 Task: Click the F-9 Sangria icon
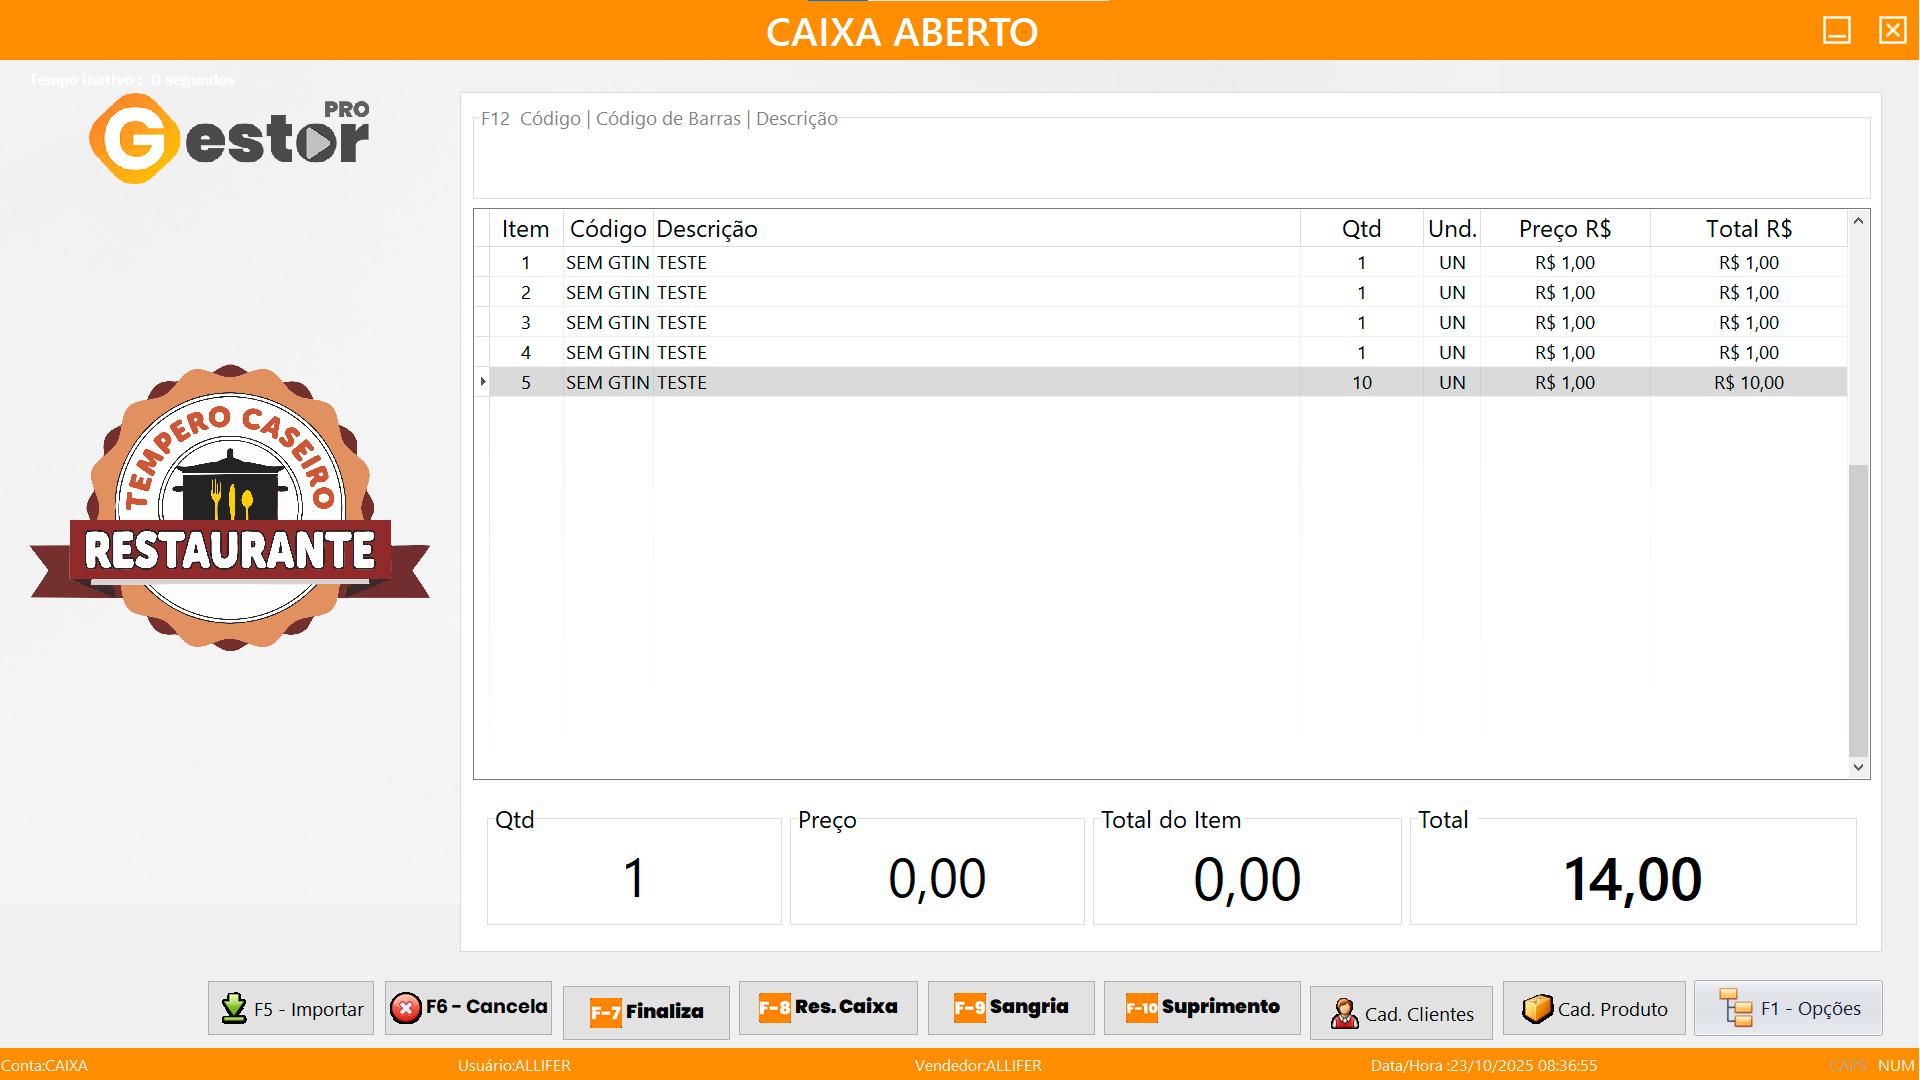(969, 1008)
